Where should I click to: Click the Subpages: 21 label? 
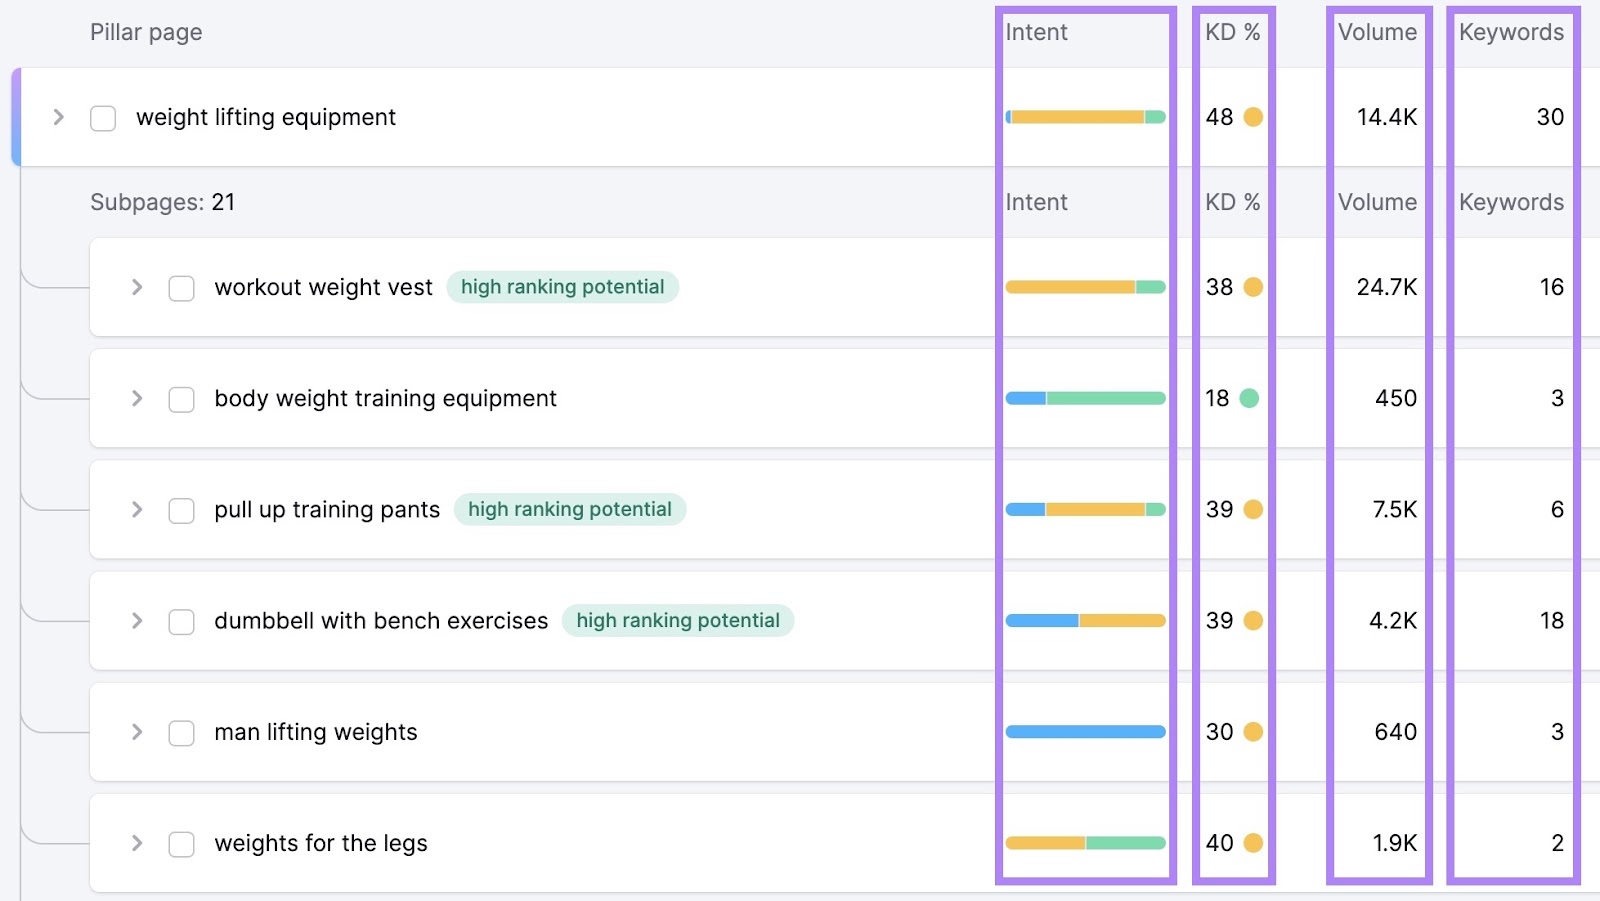pyautogui.click(x=161, y=202)
